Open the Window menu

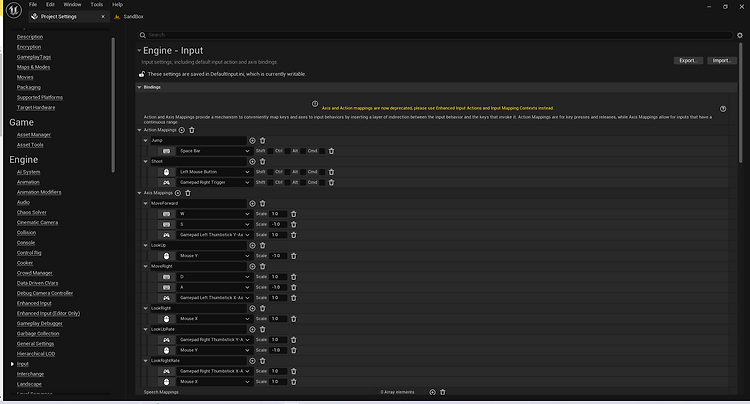pyautogui.click(x=72, y=4)
